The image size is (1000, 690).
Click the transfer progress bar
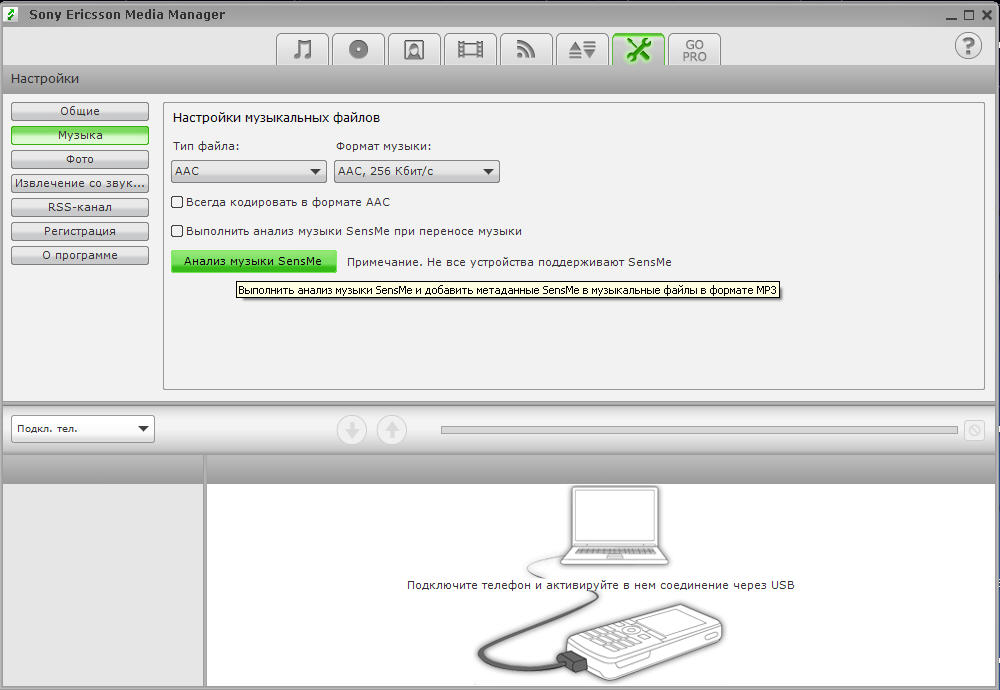699,430
